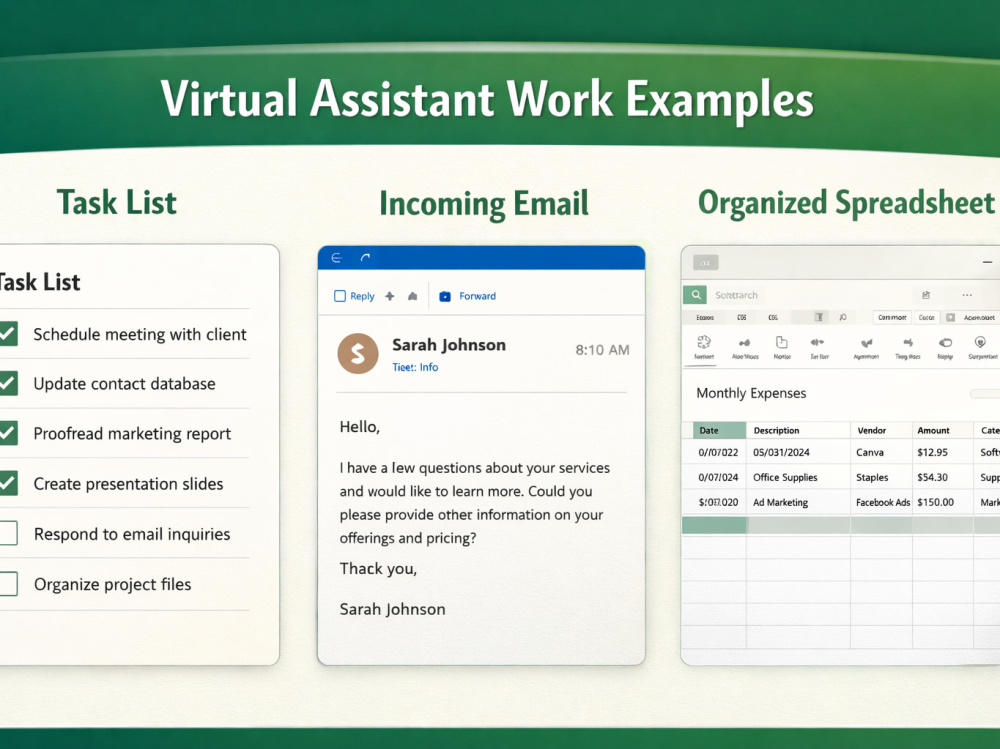Click the Hello, greeting in email body
The width and height of the screenshot is (1000, 749).
click(x=360, y=426)
